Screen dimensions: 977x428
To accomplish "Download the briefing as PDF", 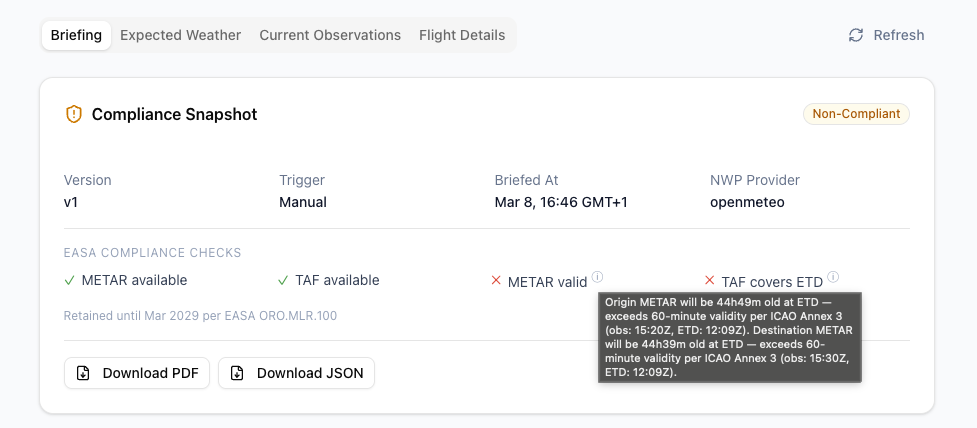I will [x=138, y=373].
